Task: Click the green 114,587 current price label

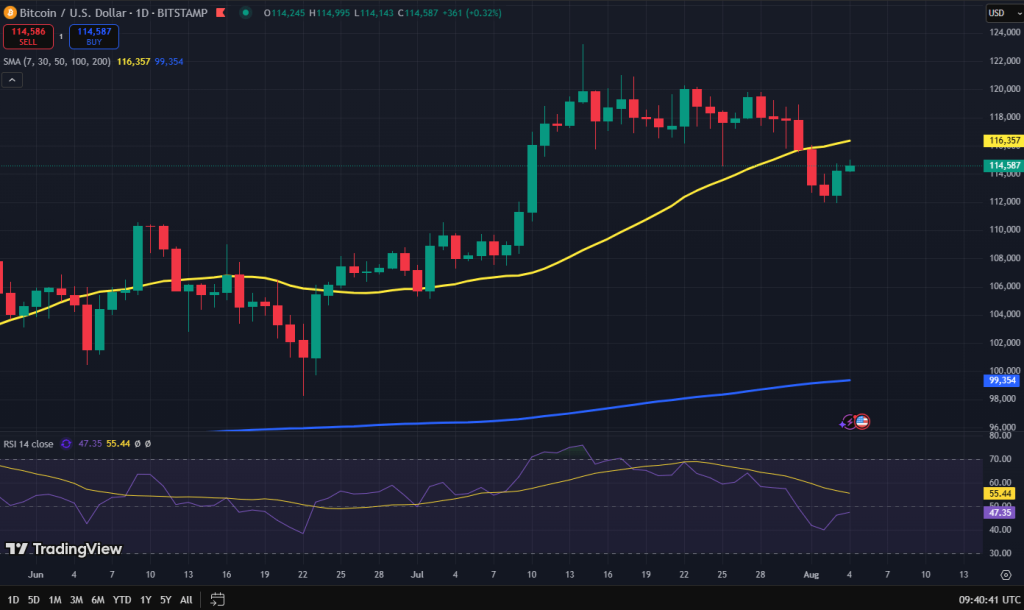Action: coord(1003,165)
